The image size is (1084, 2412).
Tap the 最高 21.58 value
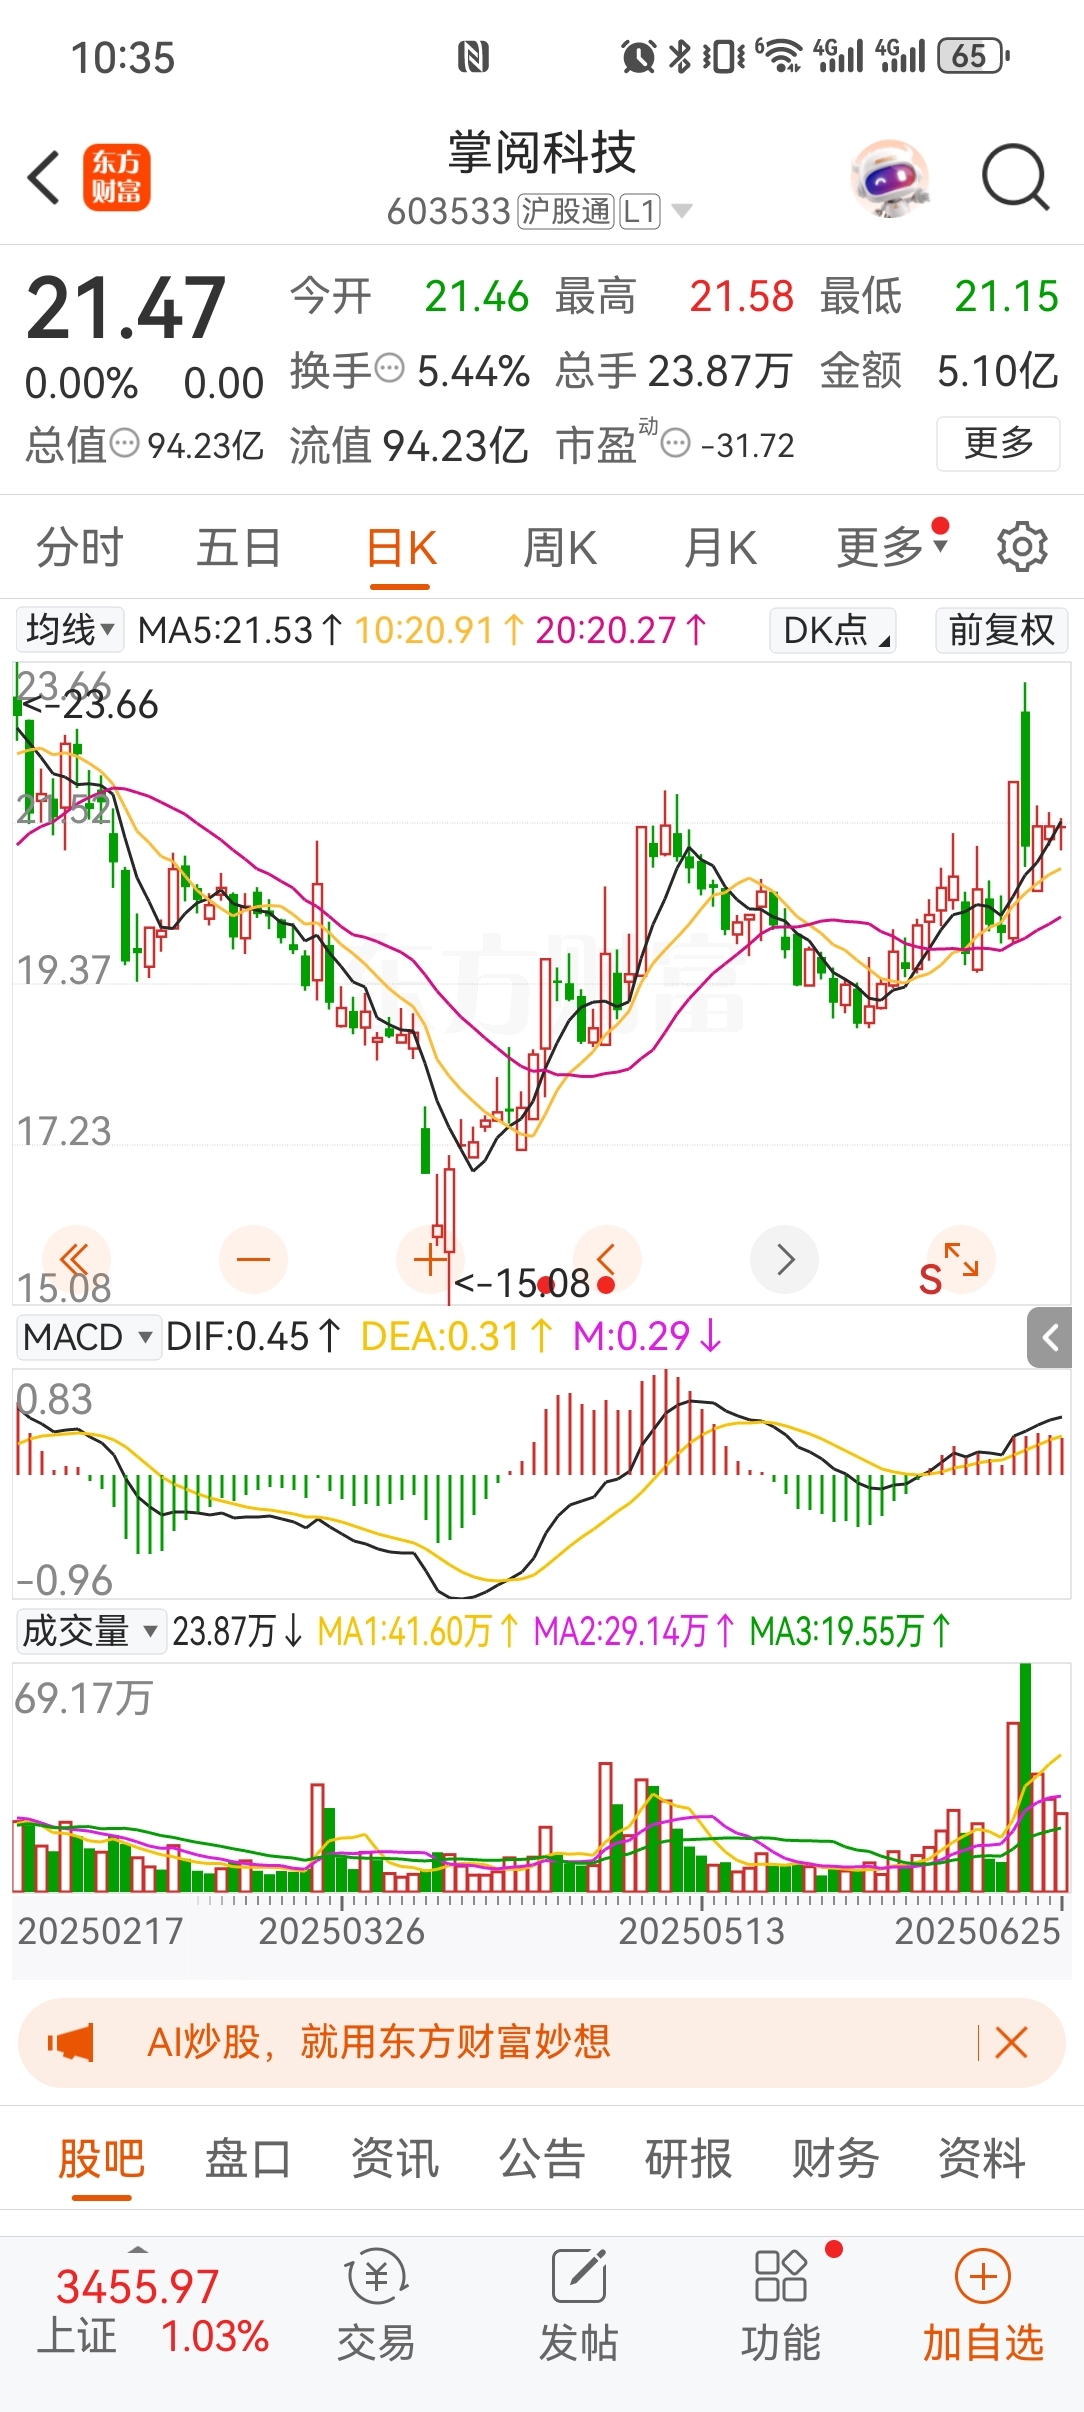741,297
